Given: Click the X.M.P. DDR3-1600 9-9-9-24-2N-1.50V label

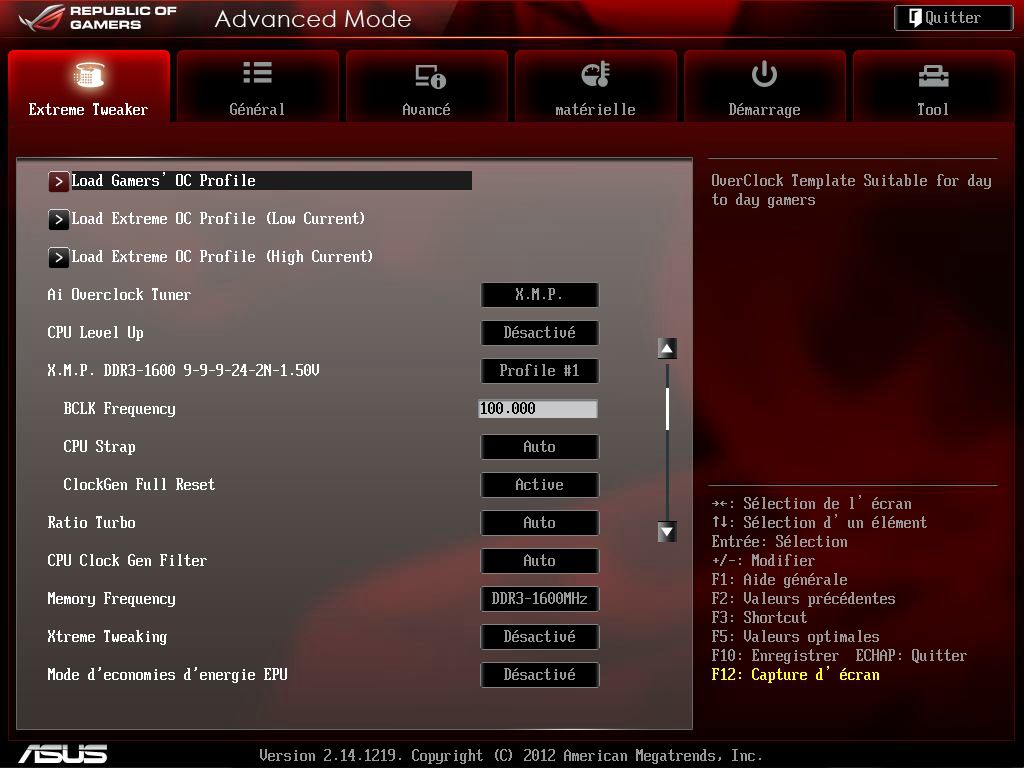Looking at the screenshot, I should click(x=184, y=370).
